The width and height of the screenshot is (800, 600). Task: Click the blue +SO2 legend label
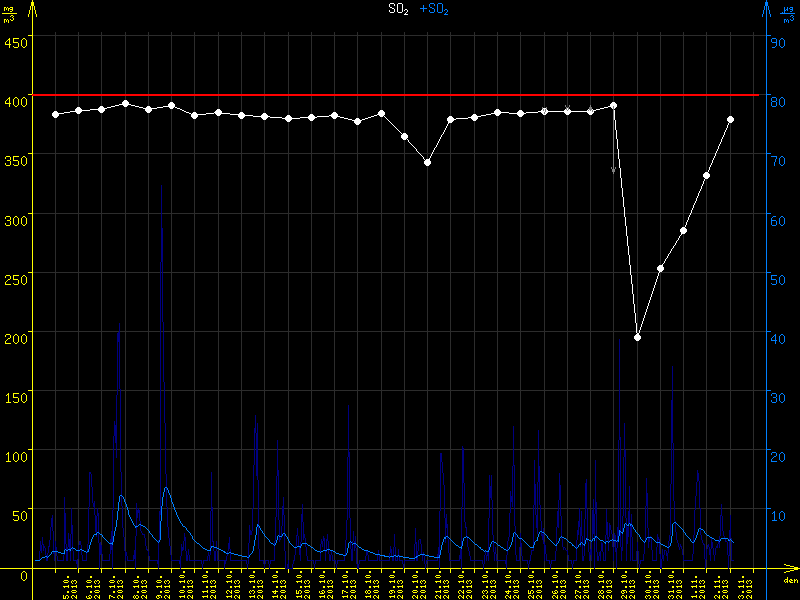(x=434, y=9)
